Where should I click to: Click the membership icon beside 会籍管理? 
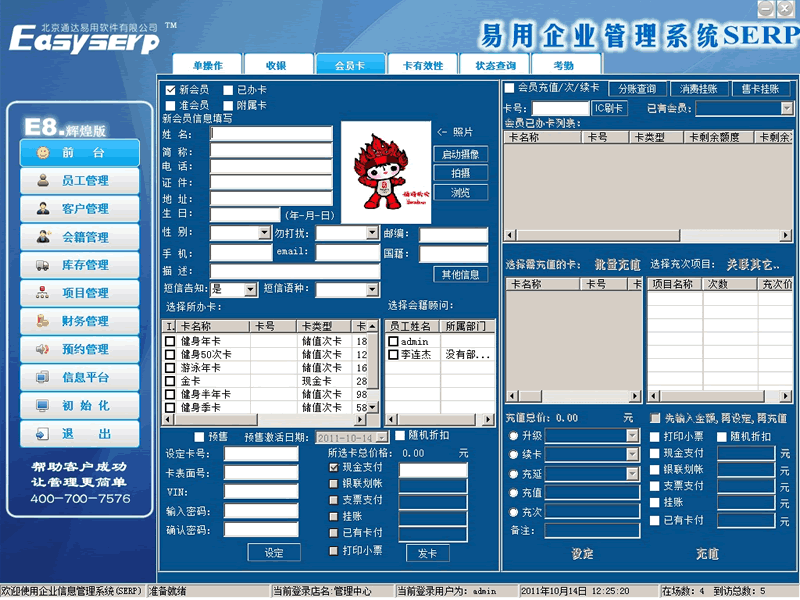[x=43, y=237]
